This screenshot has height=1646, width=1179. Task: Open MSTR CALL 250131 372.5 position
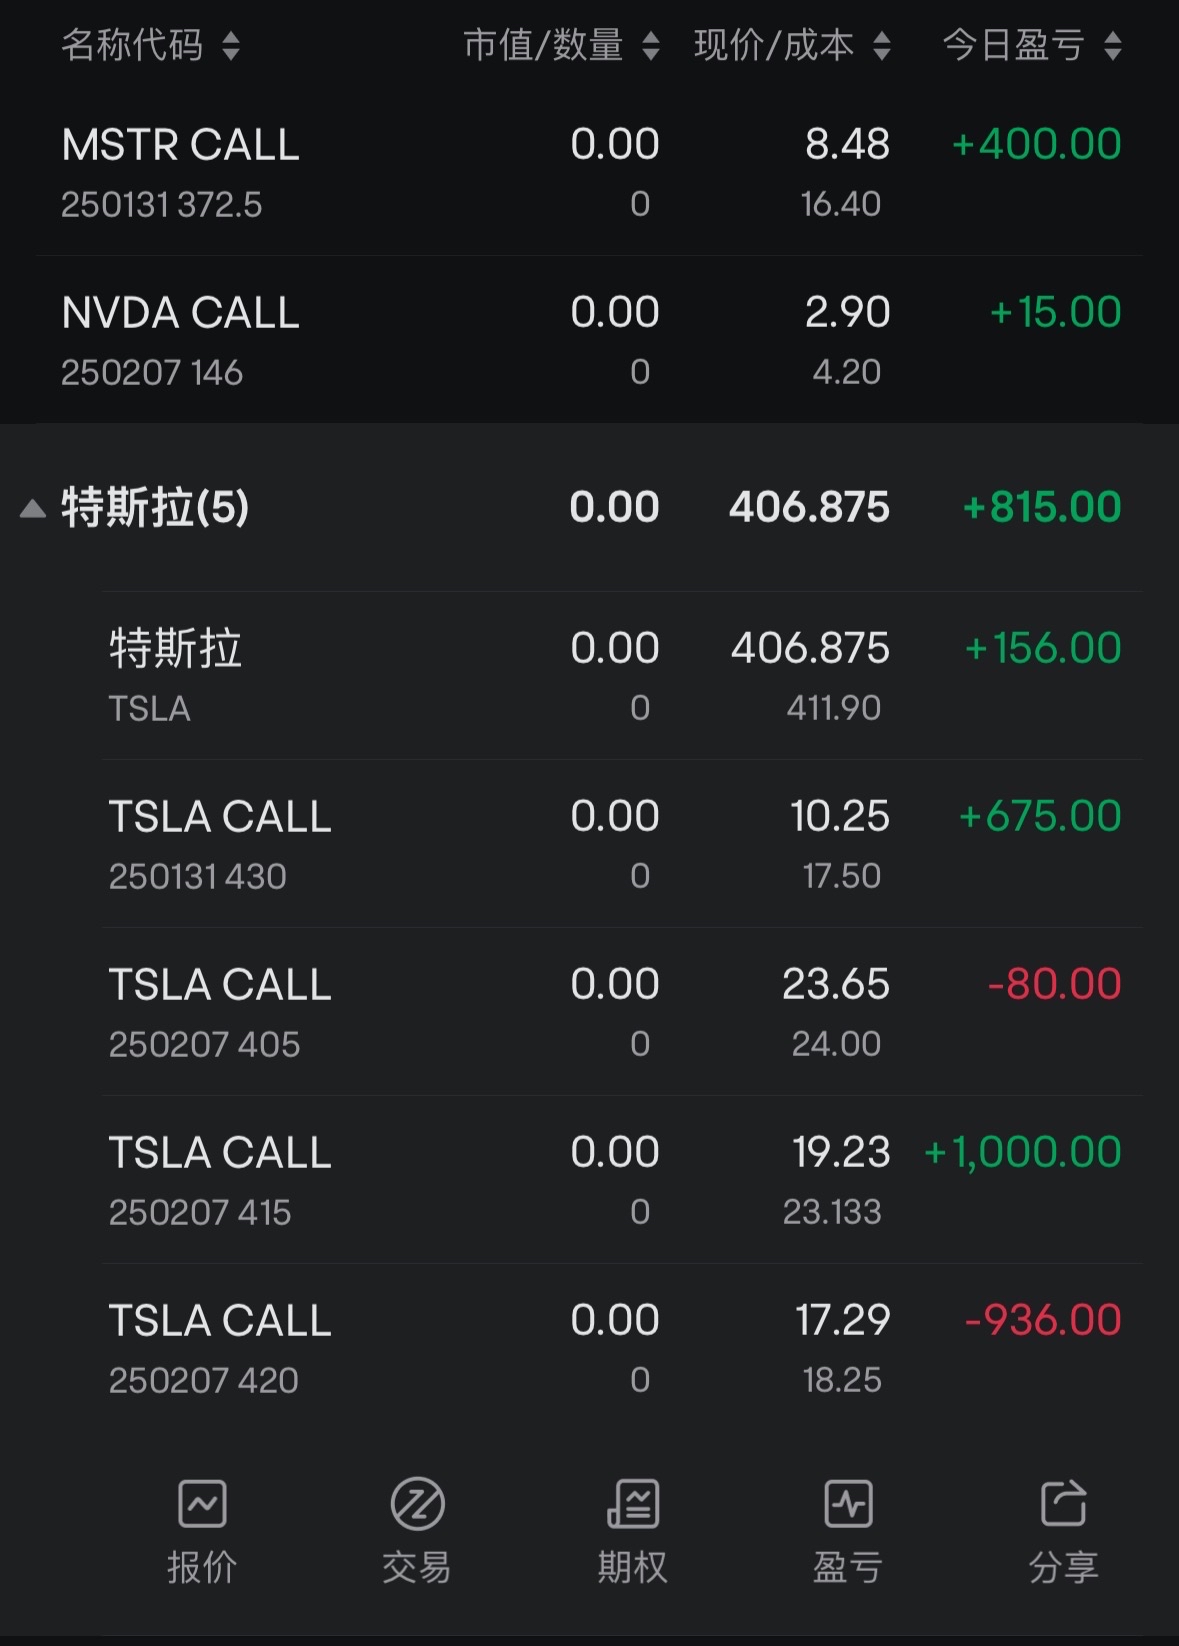click(589, 172)
